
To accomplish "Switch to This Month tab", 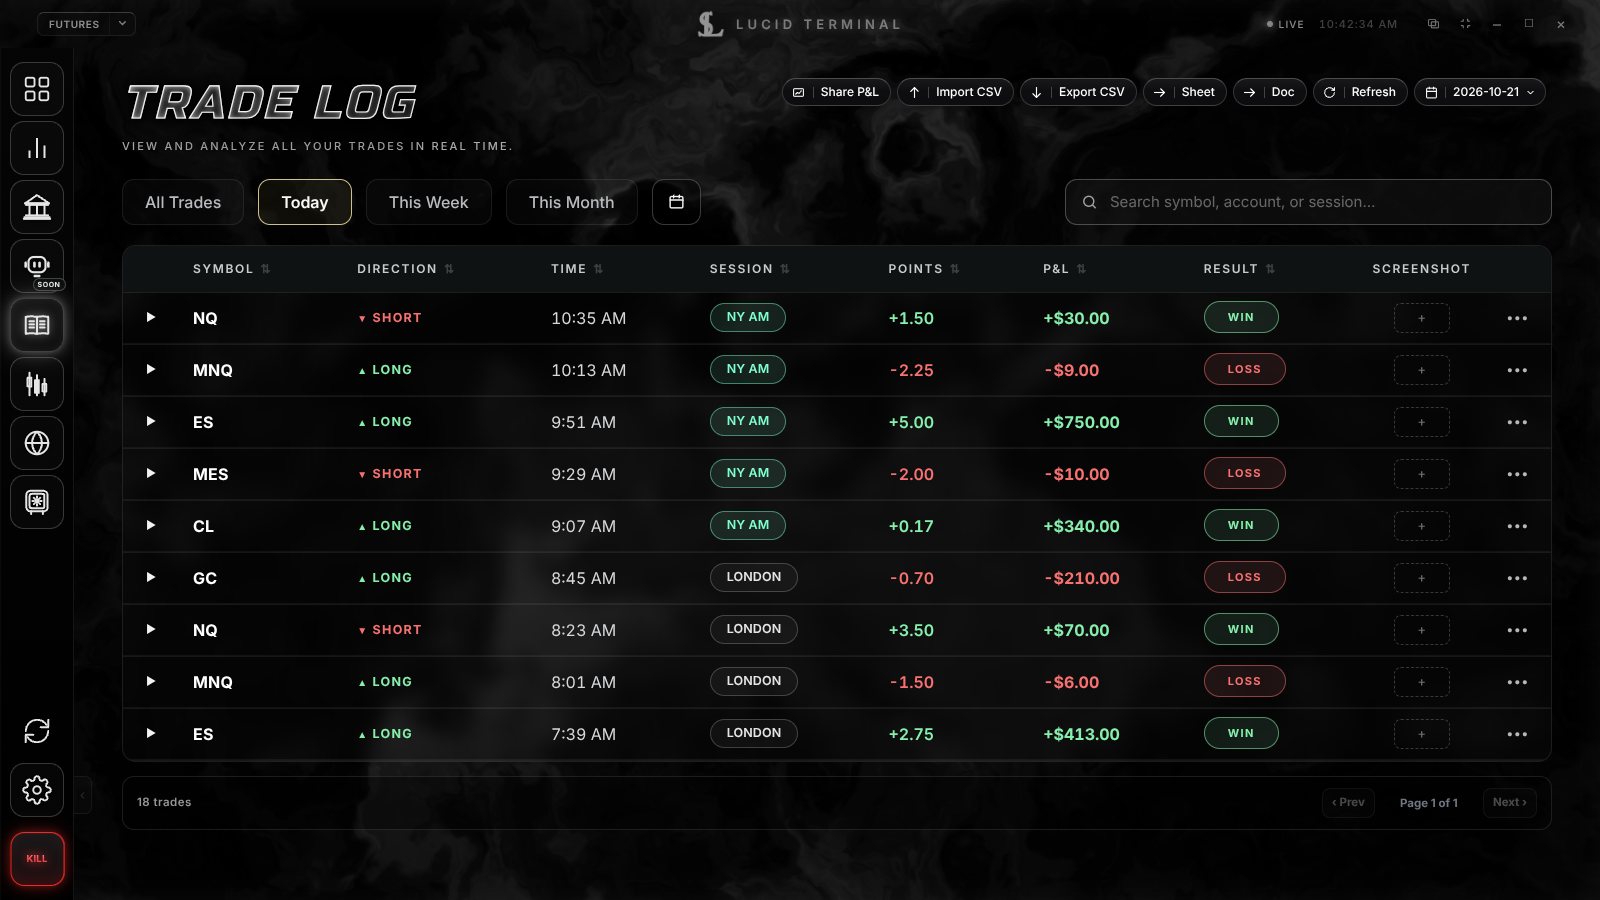I will [x=571, y=202].
